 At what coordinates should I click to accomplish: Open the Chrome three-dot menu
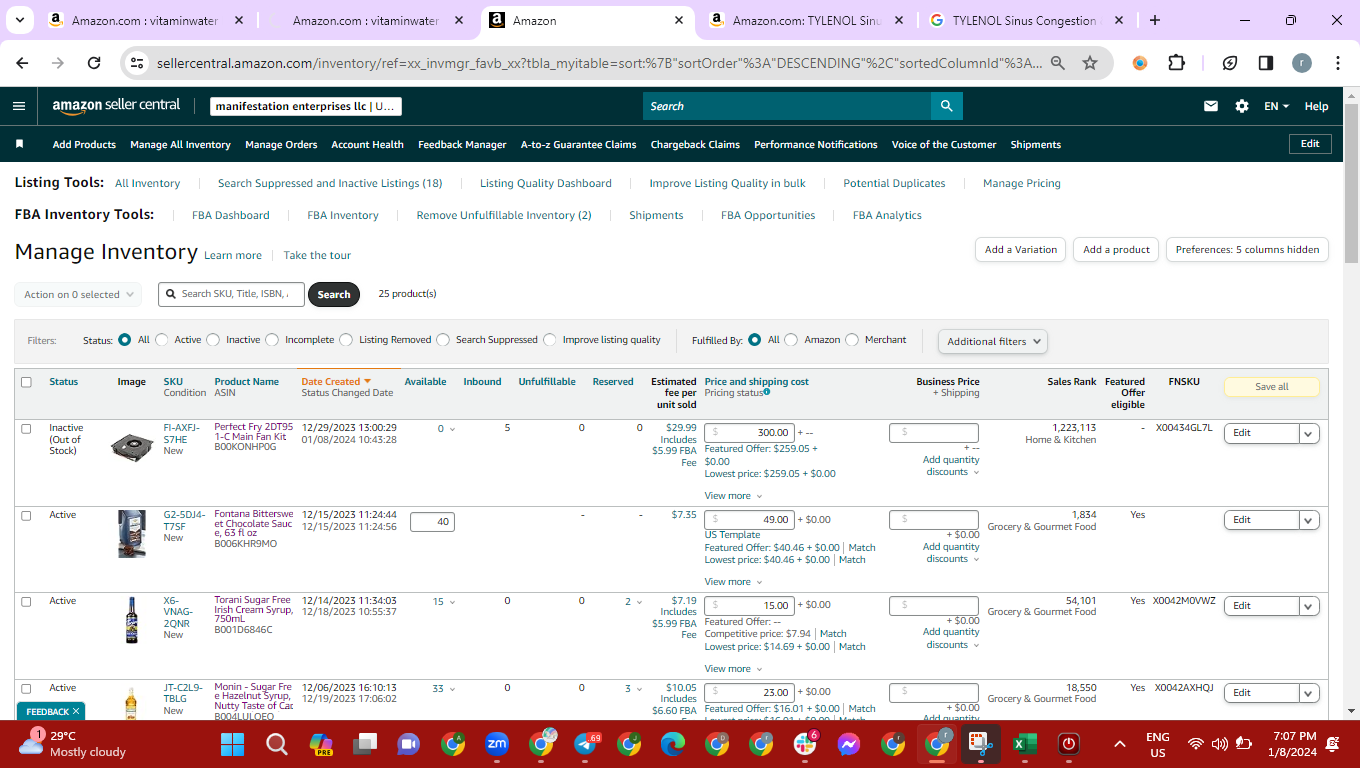(x=1338, y=62)
